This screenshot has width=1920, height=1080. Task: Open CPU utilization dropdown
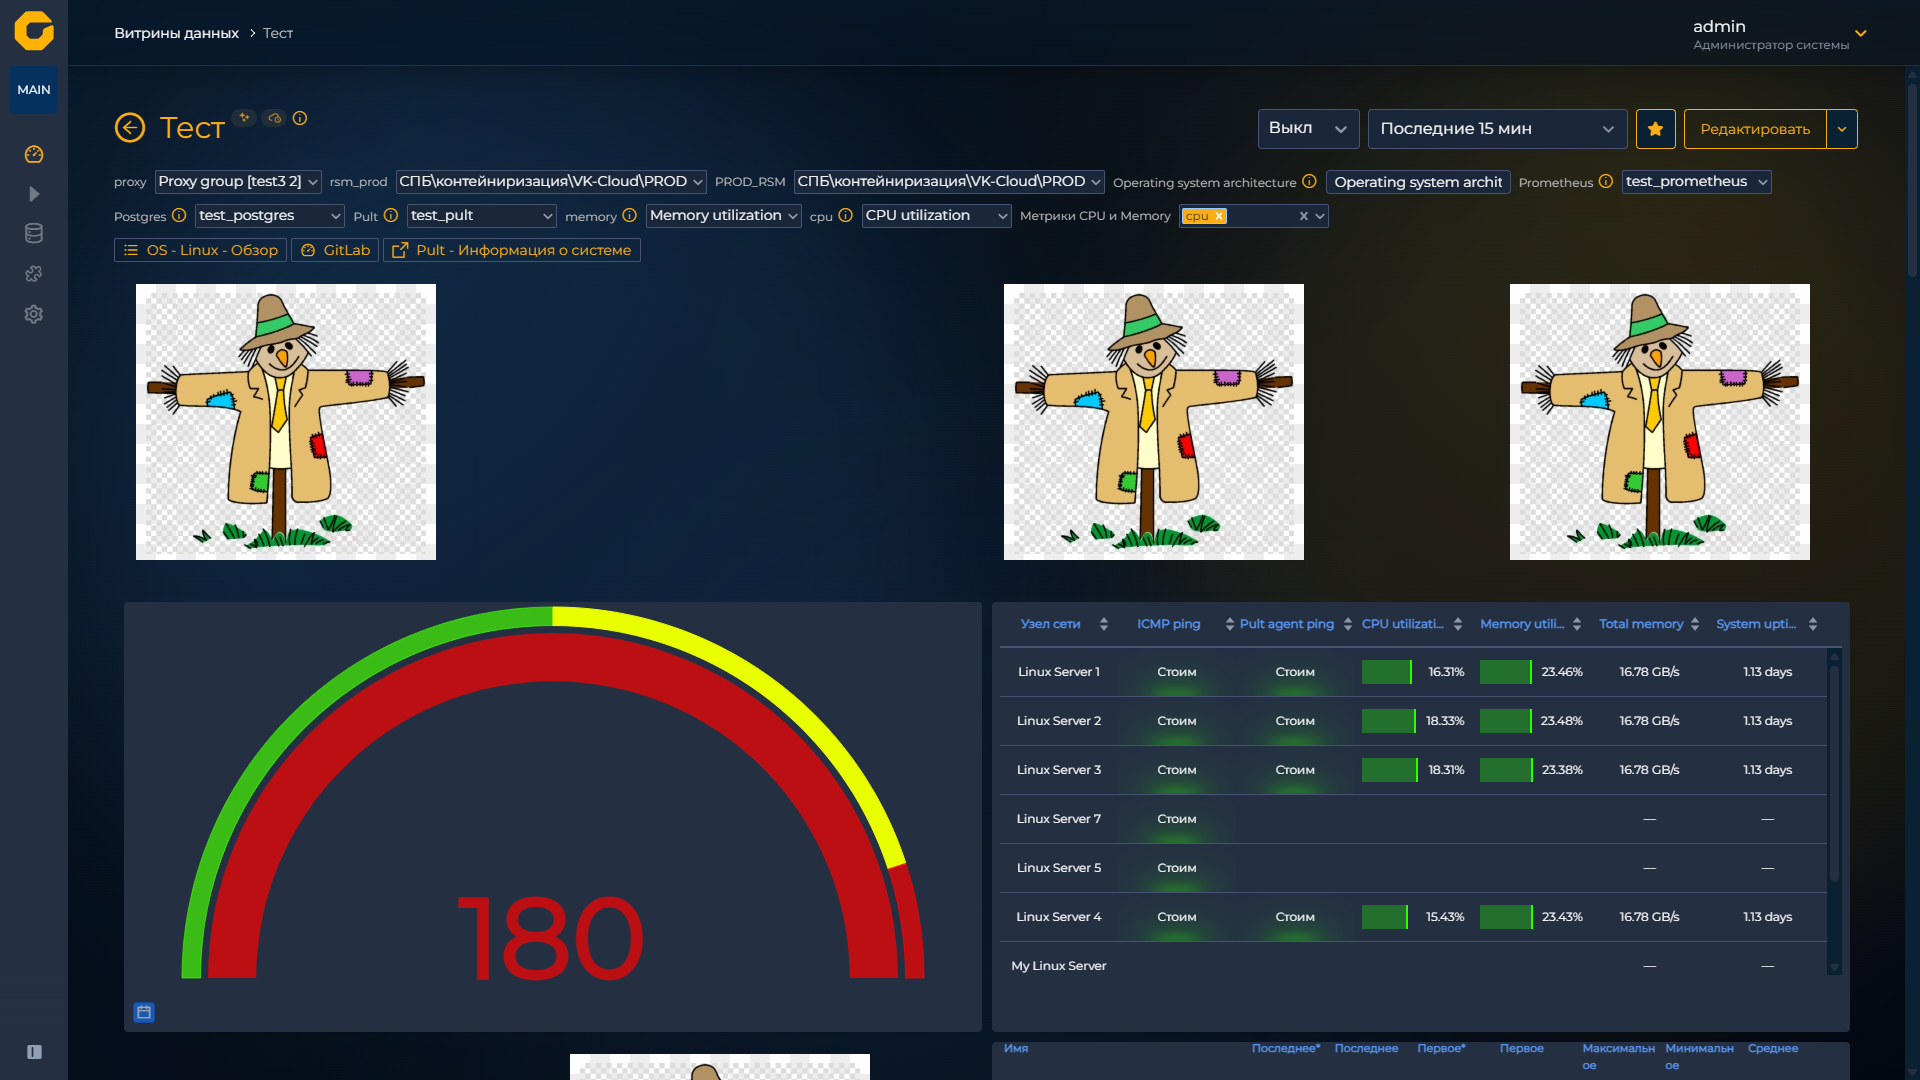point(937,216)
